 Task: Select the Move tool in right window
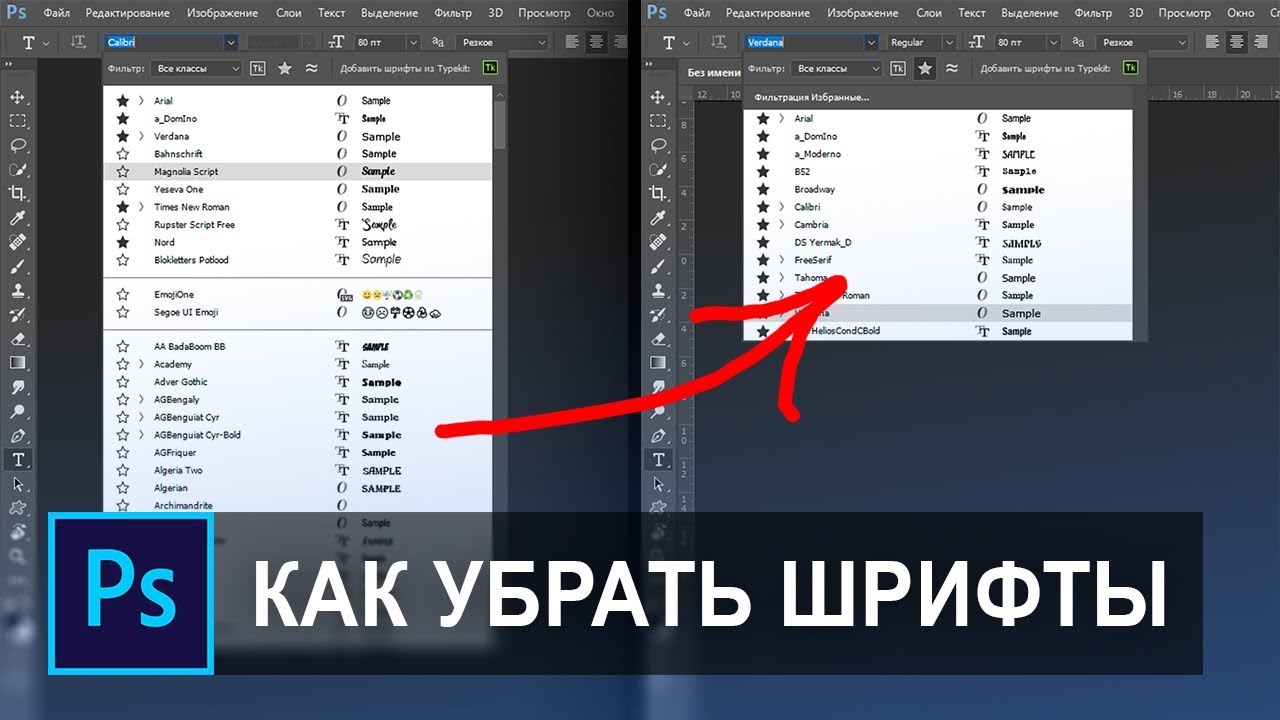click(658, 97)
